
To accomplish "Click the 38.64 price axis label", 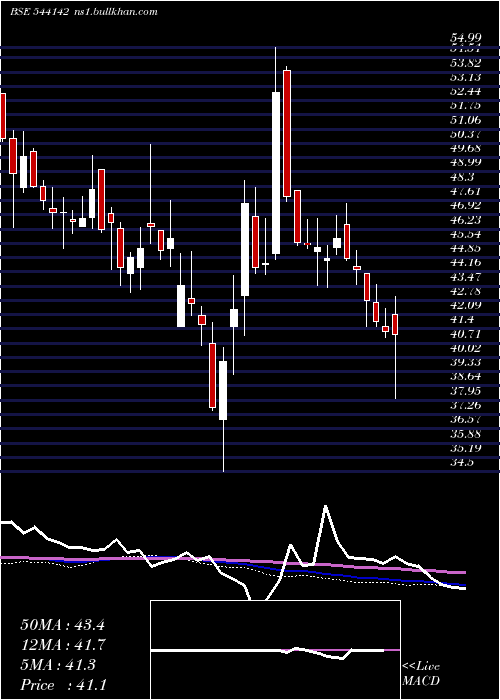I will tap(465, 377).
